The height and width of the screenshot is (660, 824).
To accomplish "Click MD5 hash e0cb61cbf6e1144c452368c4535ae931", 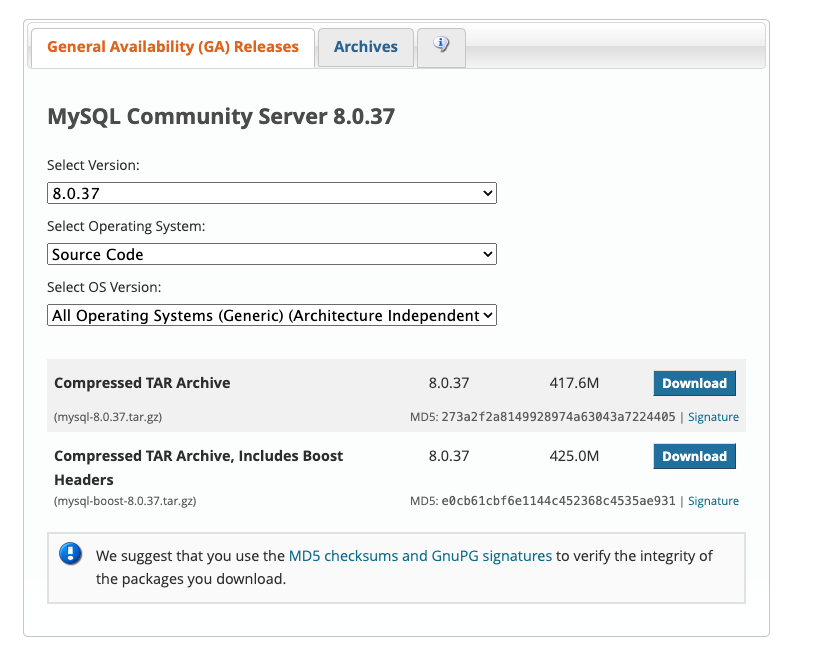I will pyautogui.click(x=558, y=501).
